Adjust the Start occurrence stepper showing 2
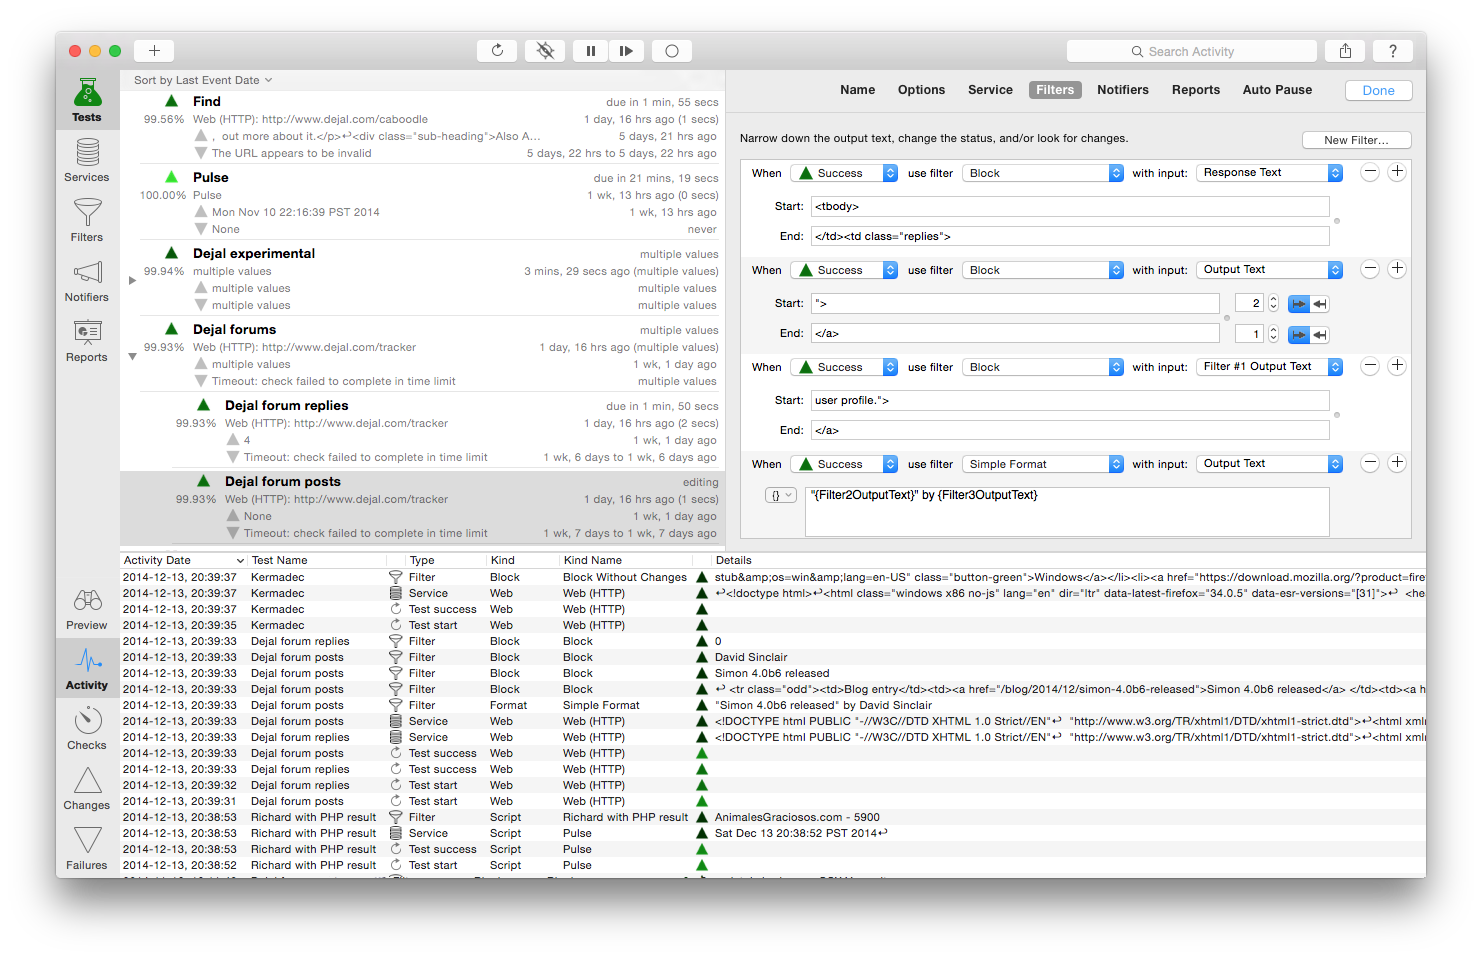 1273,303
